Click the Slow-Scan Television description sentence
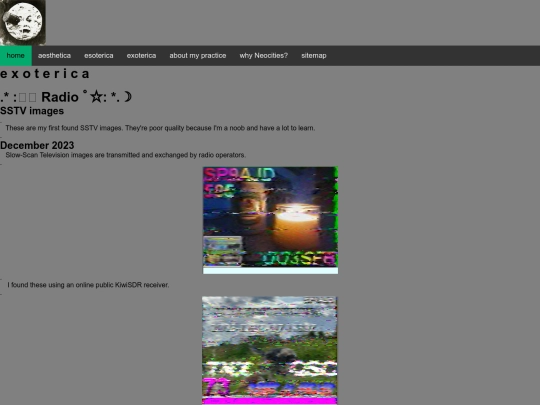Screen dimensions: 540x405 point(126,155)
